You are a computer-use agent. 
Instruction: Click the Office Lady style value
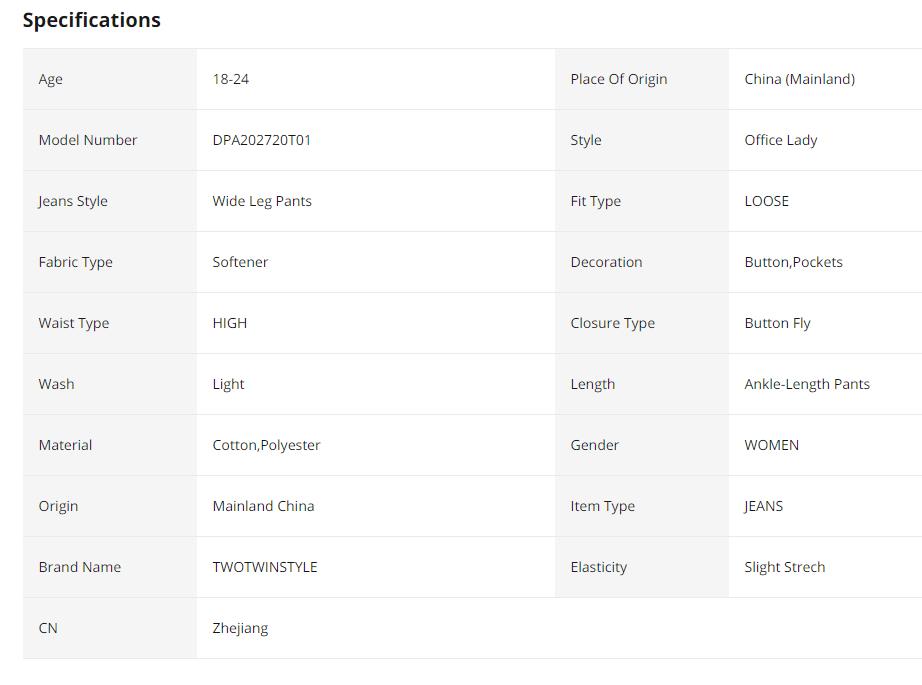[x=780, y=140]
